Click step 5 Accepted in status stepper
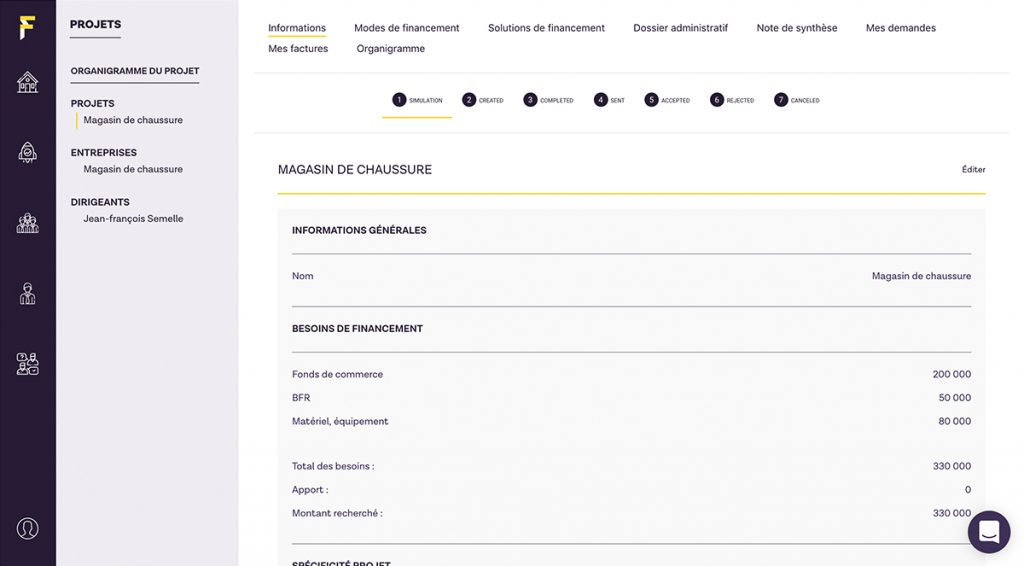Image resolution: width=1024 pixels, height=566 pixels. [x=667, y=100]
